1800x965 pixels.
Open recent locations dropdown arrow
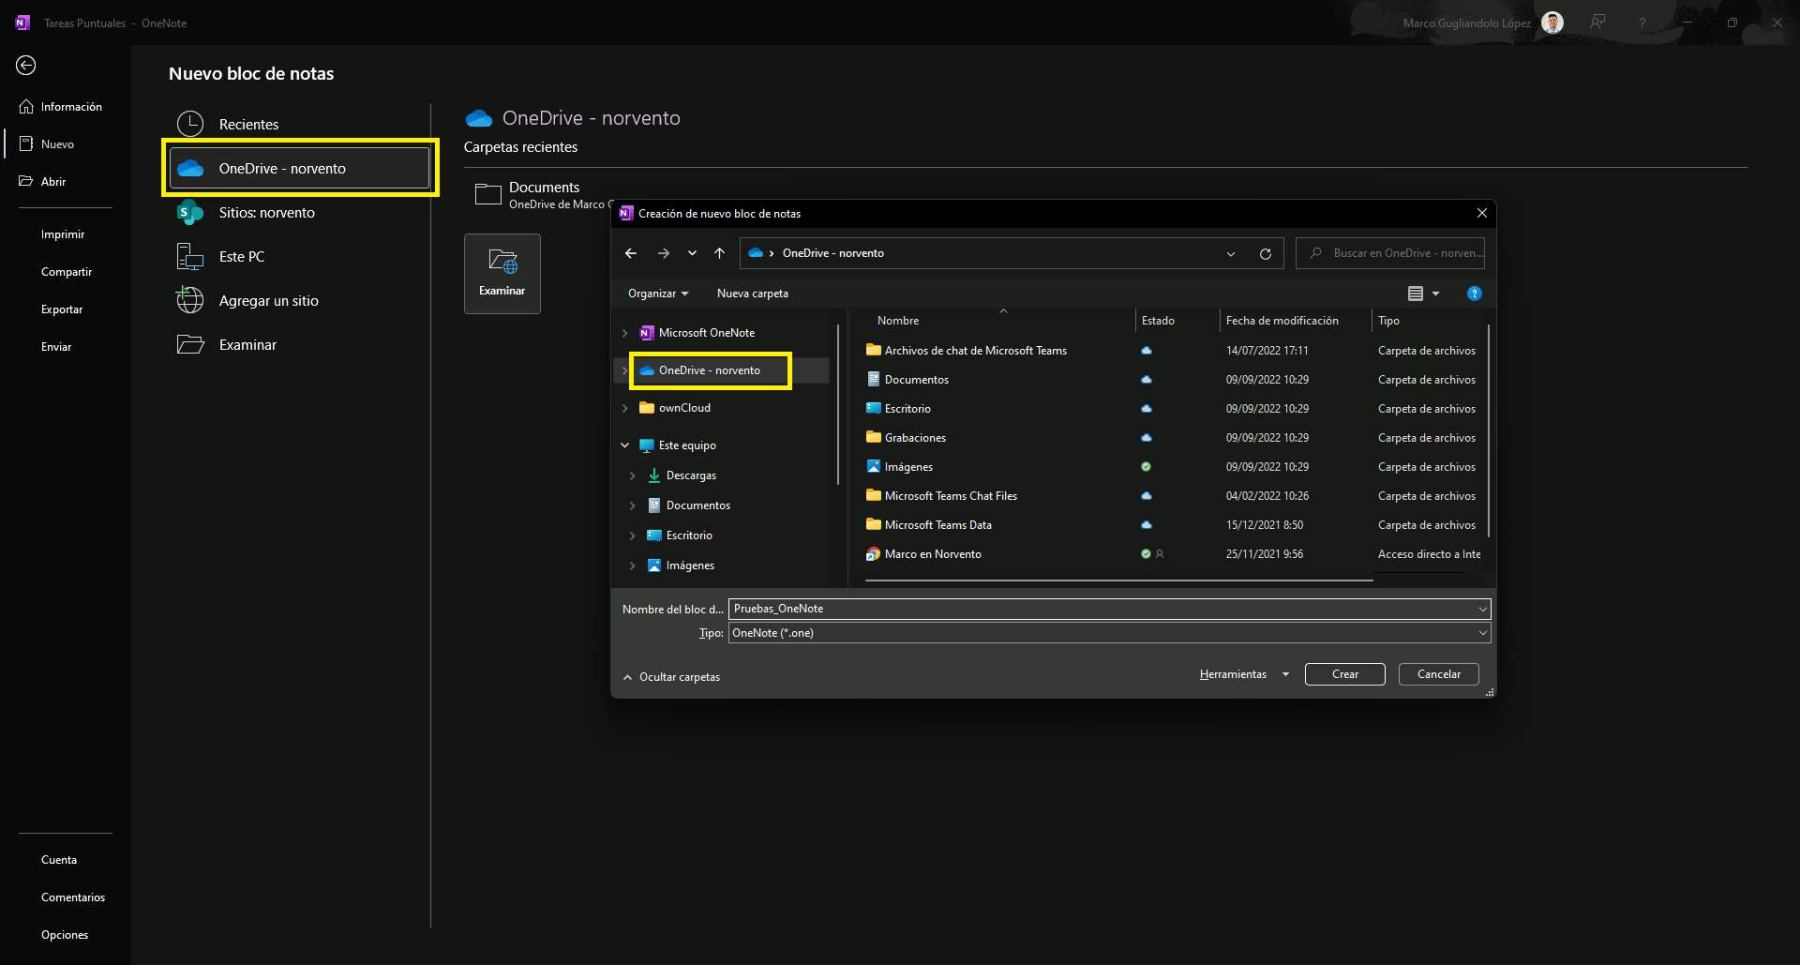pos(692,253)
